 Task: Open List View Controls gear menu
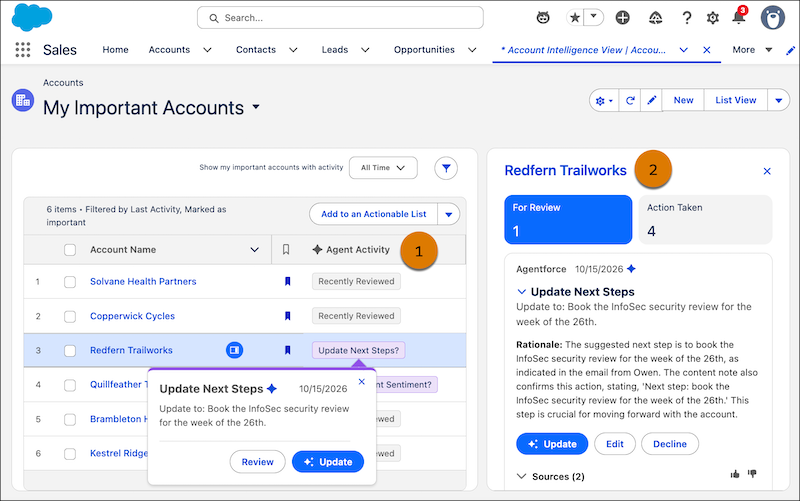604,101
